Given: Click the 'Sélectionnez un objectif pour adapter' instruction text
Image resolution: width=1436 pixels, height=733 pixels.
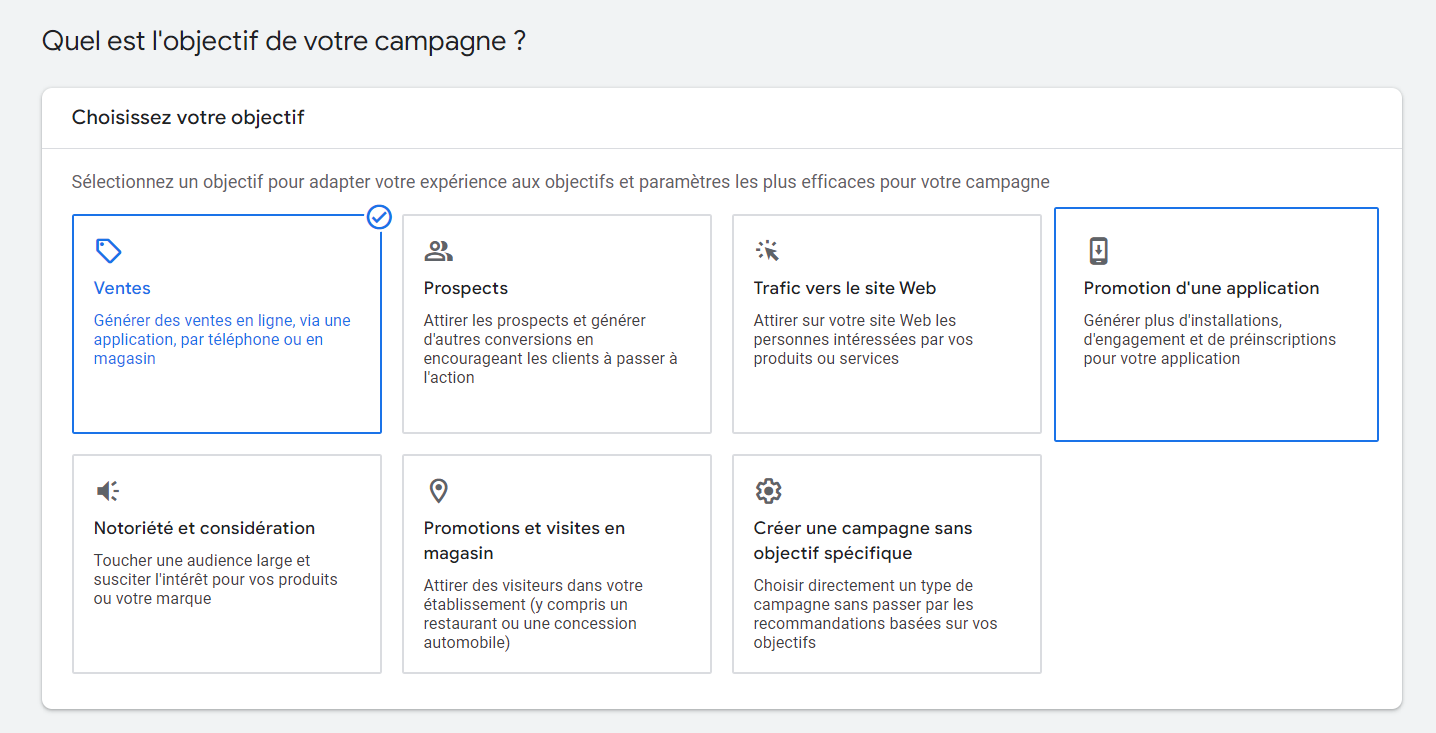Looking at the screenshot, I should pyautogui.click(x=561, y=182).
